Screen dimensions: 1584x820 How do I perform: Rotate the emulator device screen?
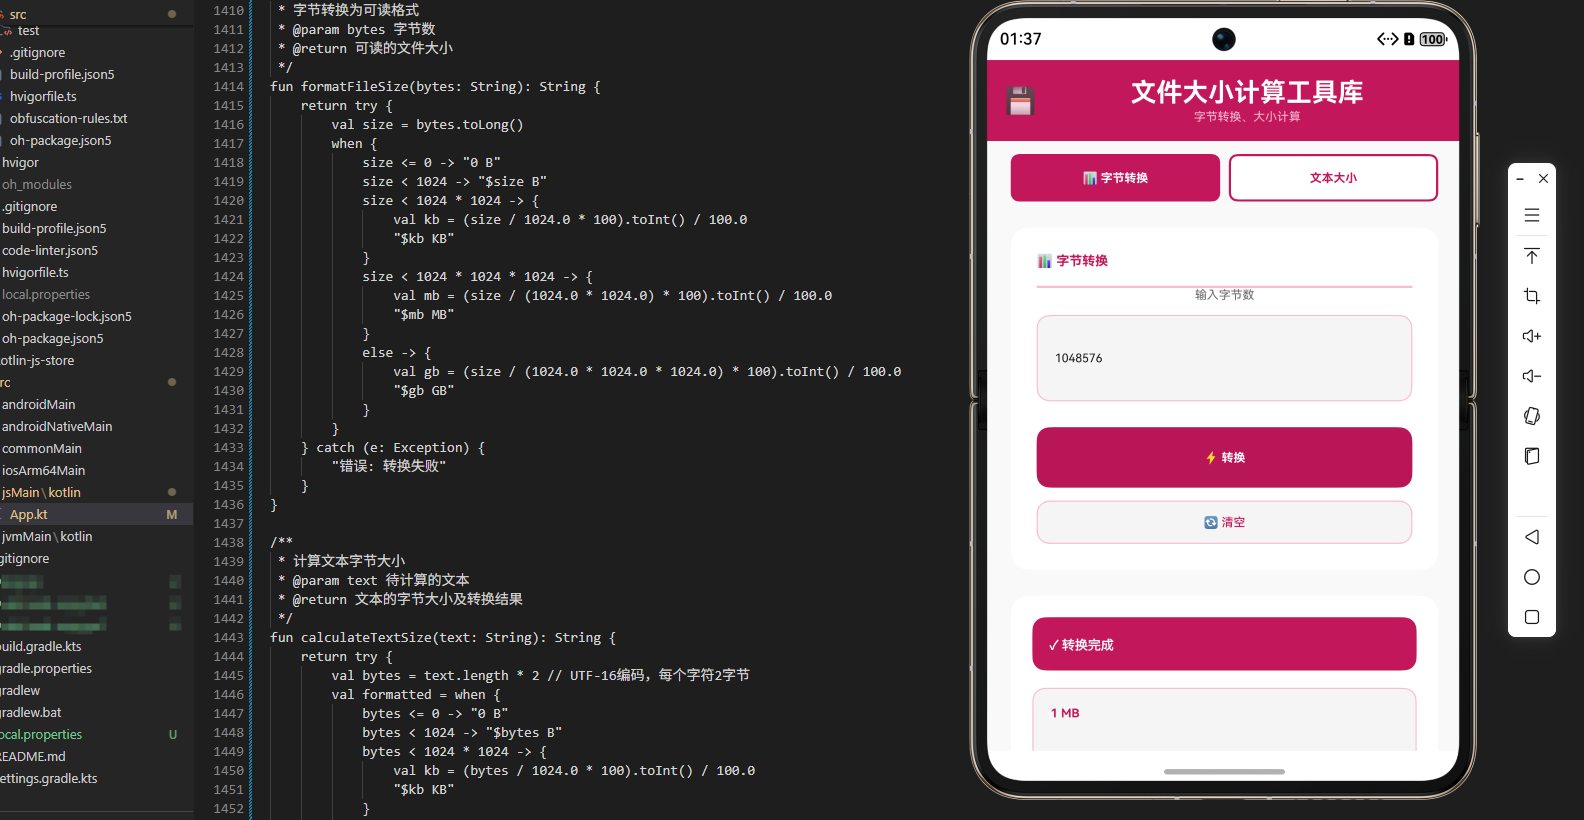click(1531, 416)
